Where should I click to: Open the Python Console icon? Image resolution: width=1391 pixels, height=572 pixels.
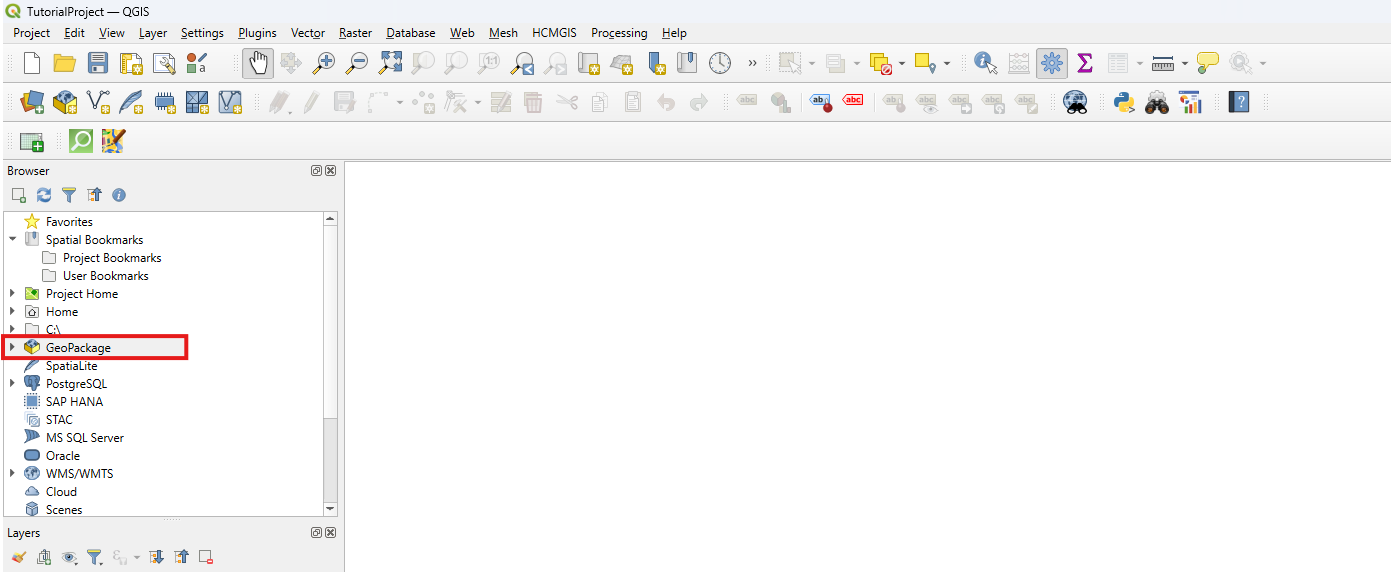(1123, 101)
